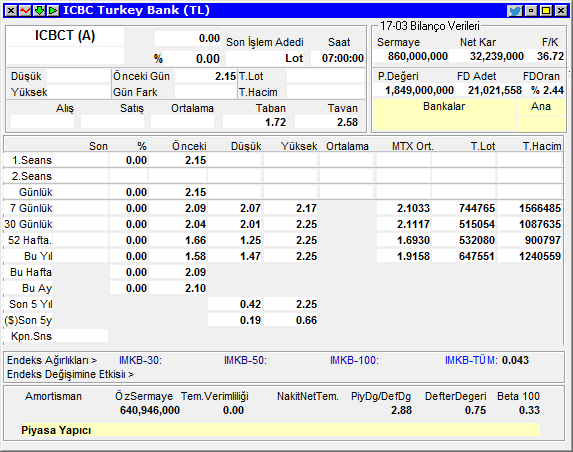Click the Bu Yıl row label
Image resolution: width=573 pixels, height=452 pixels.
pos(38,256)
